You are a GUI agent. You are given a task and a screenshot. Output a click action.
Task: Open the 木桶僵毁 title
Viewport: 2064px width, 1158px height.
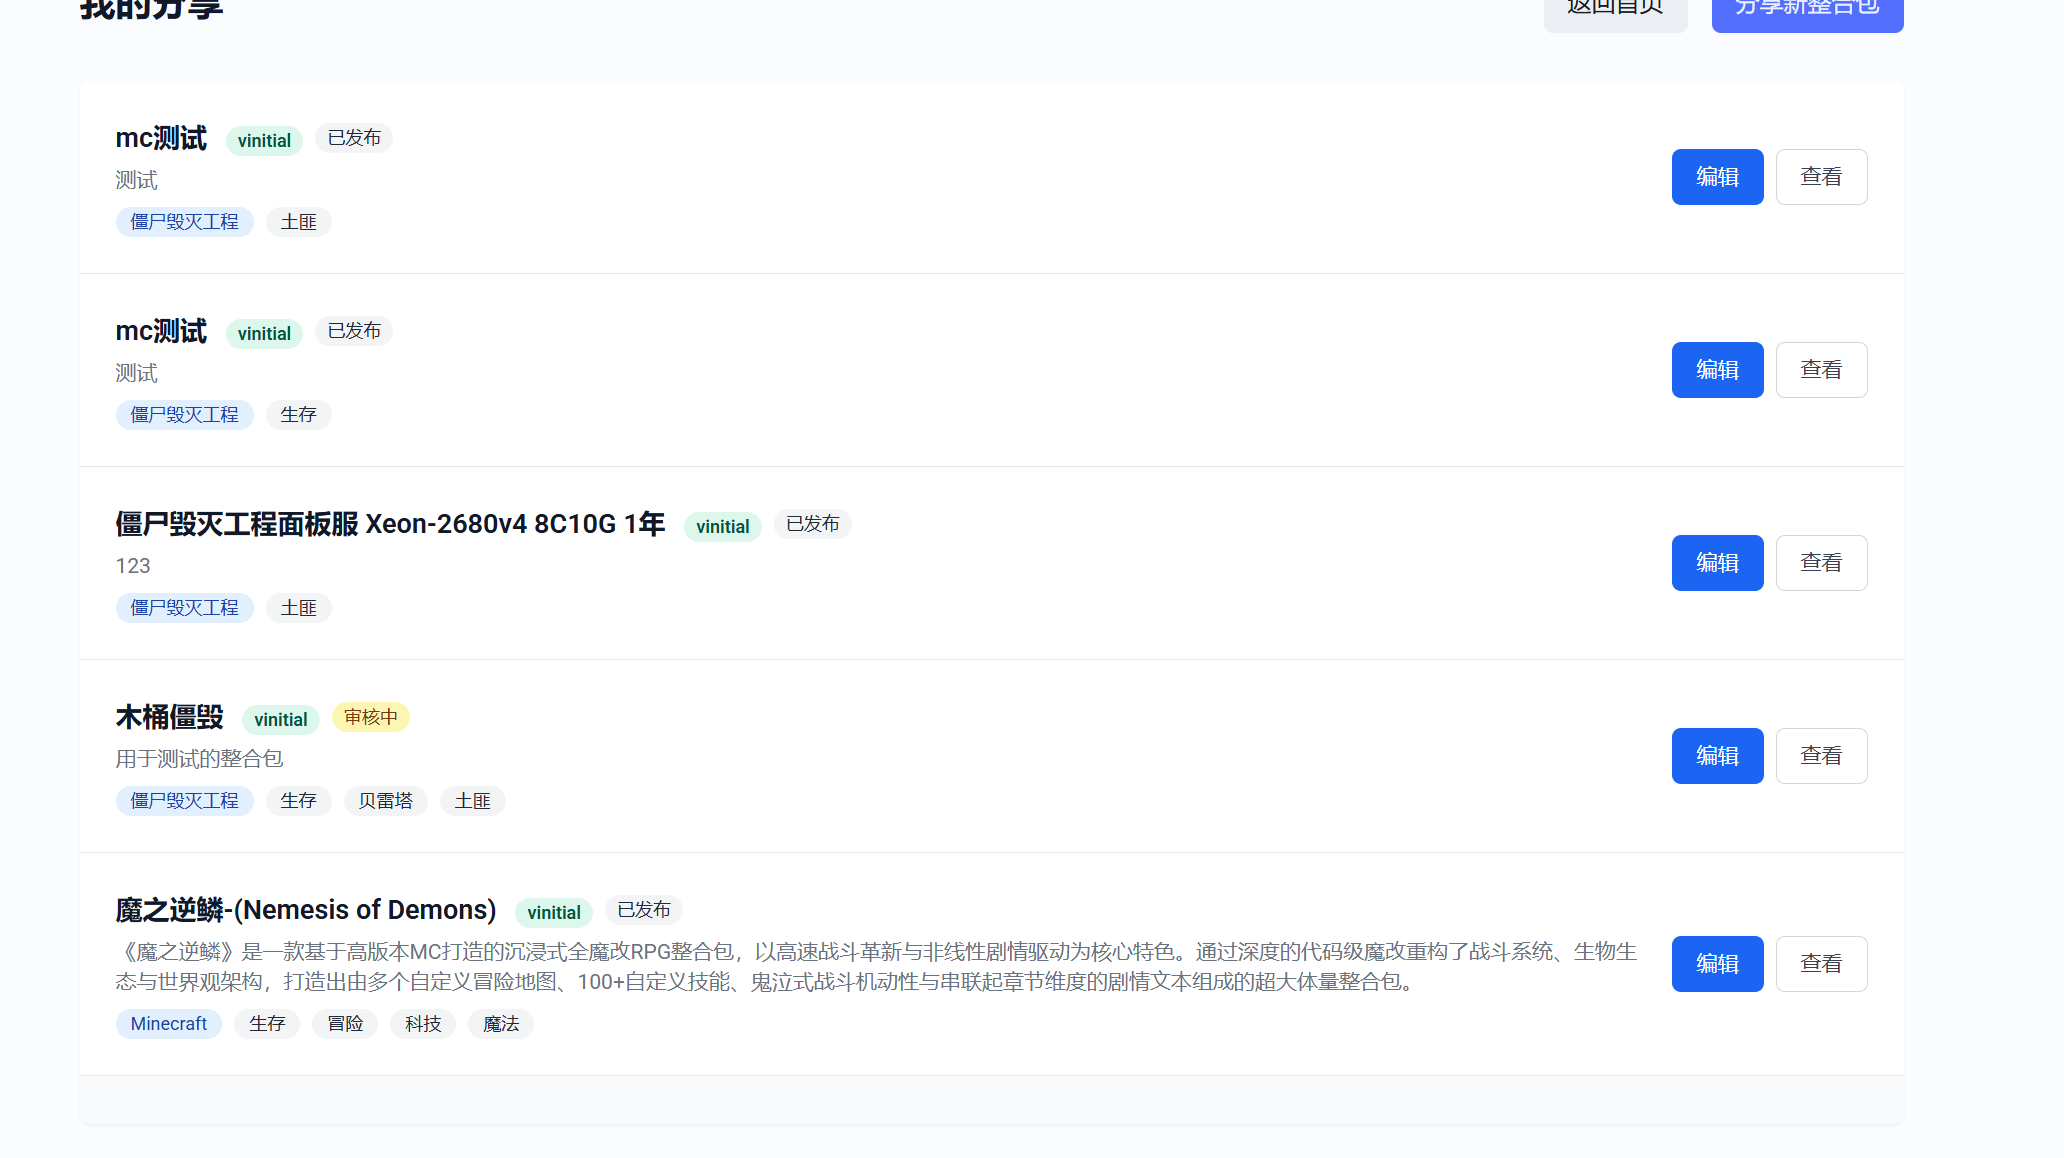tap(169, 717)
